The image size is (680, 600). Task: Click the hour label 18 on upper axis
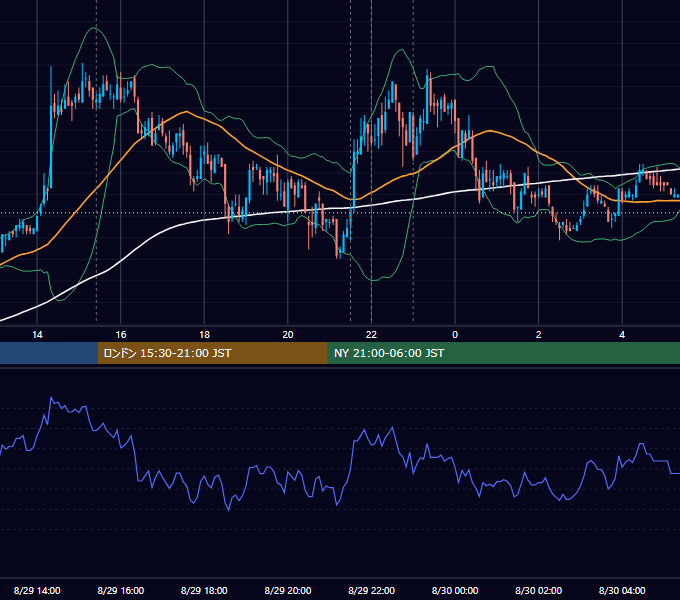[204, 335]
